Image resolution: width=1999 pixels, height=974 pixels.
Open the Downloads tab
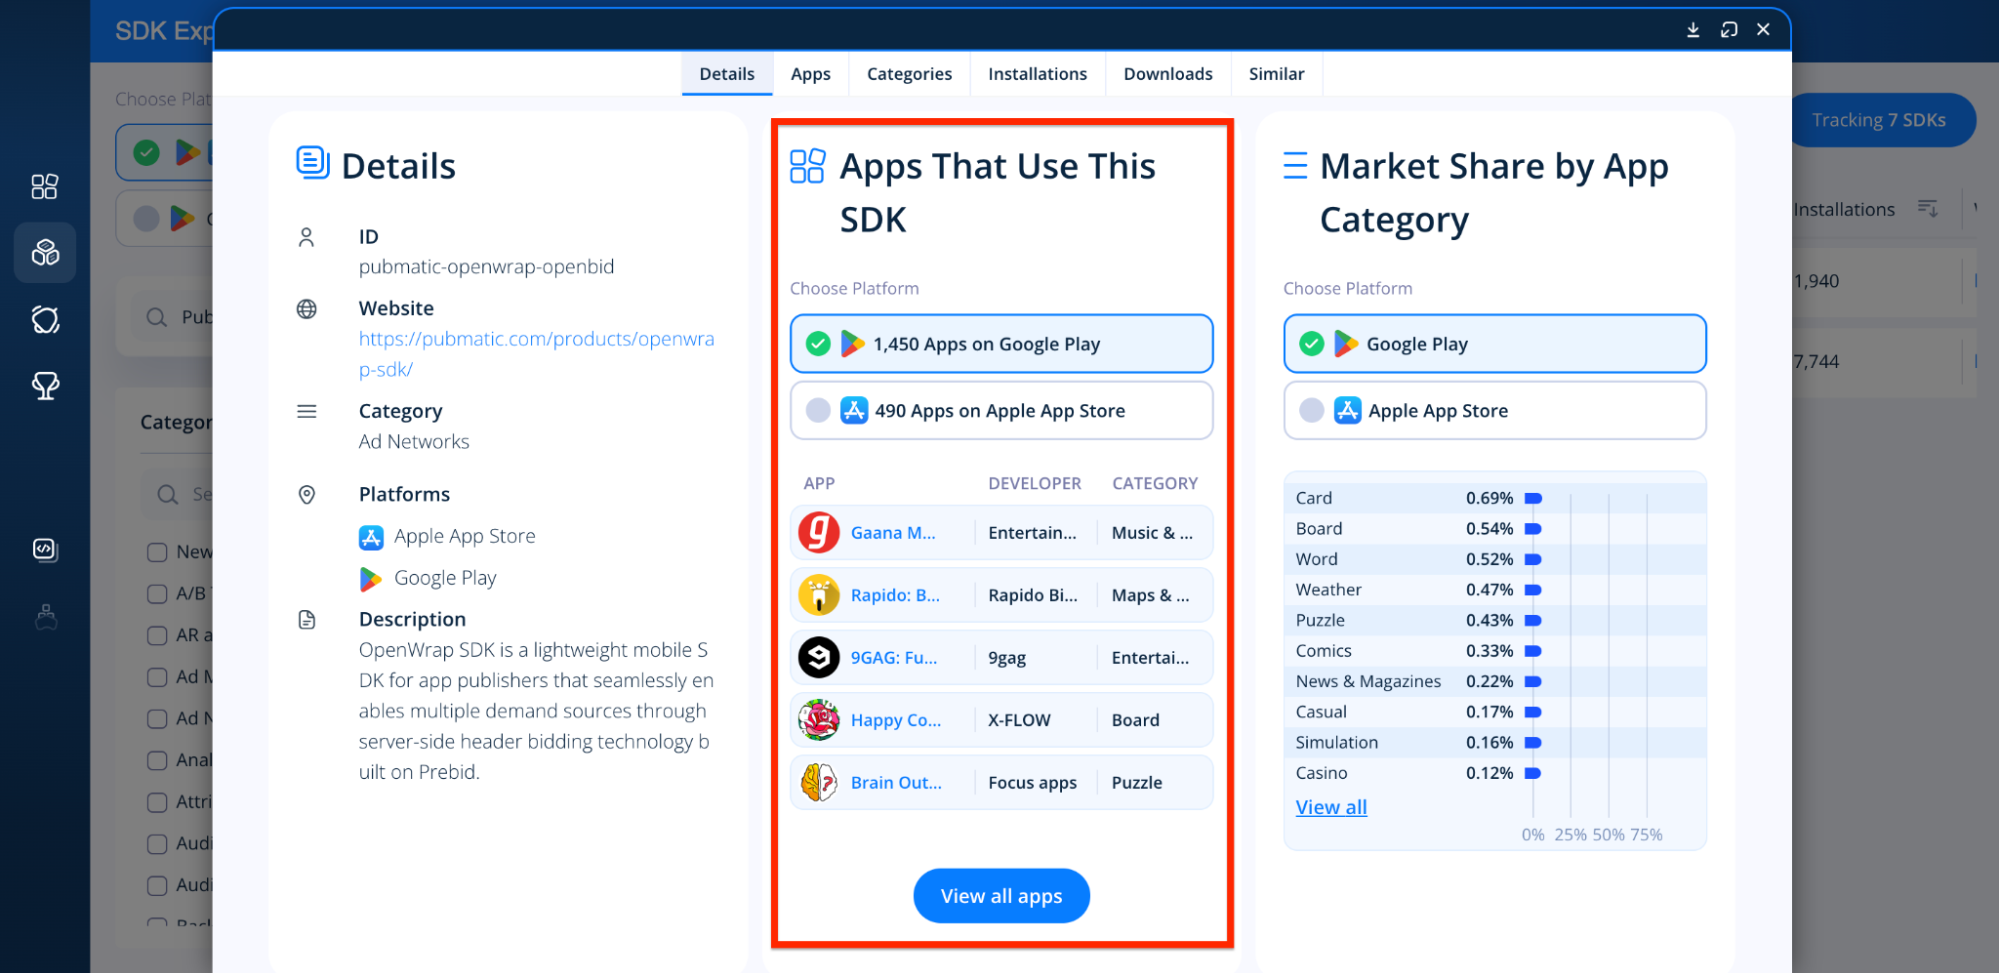coord(1168,74)
